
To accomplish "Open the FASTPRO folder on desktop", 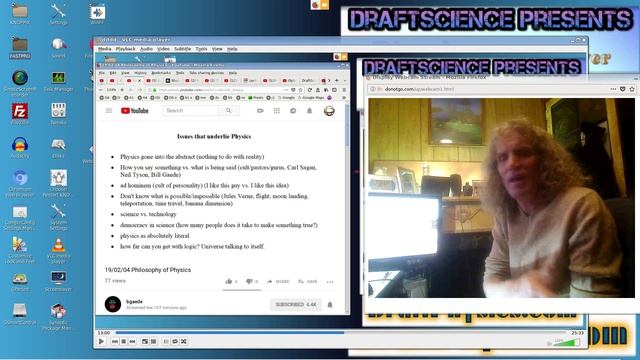I will [20, 47].
